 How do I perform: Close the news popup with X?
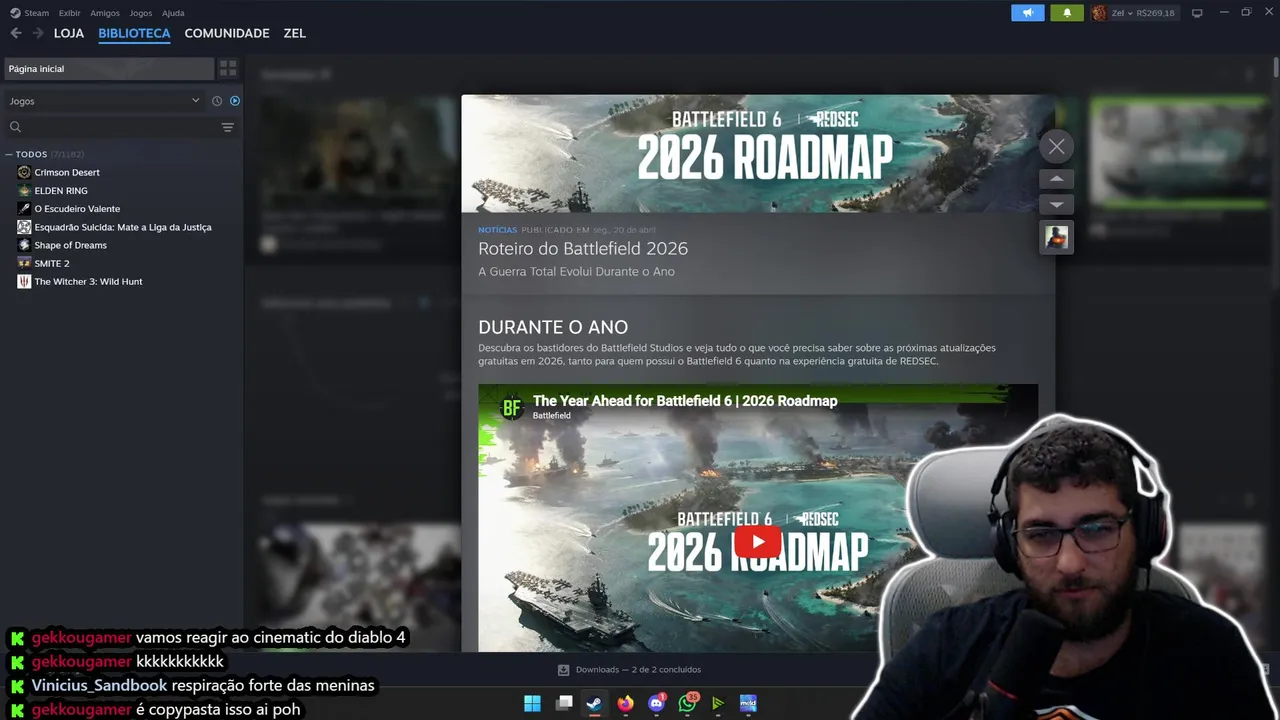[1056, 146]
